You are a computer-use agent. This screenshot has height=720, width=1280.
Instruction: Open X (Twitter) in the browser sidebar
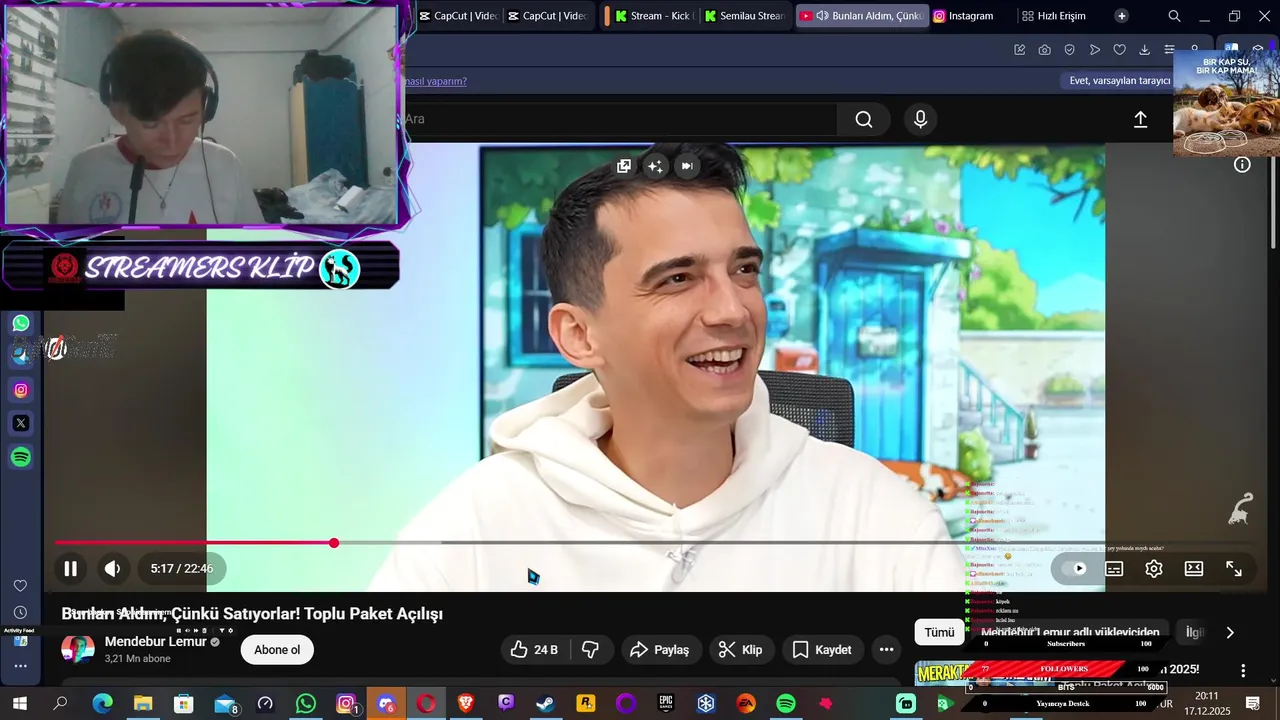pyautogui.click(x=21, y=423)
